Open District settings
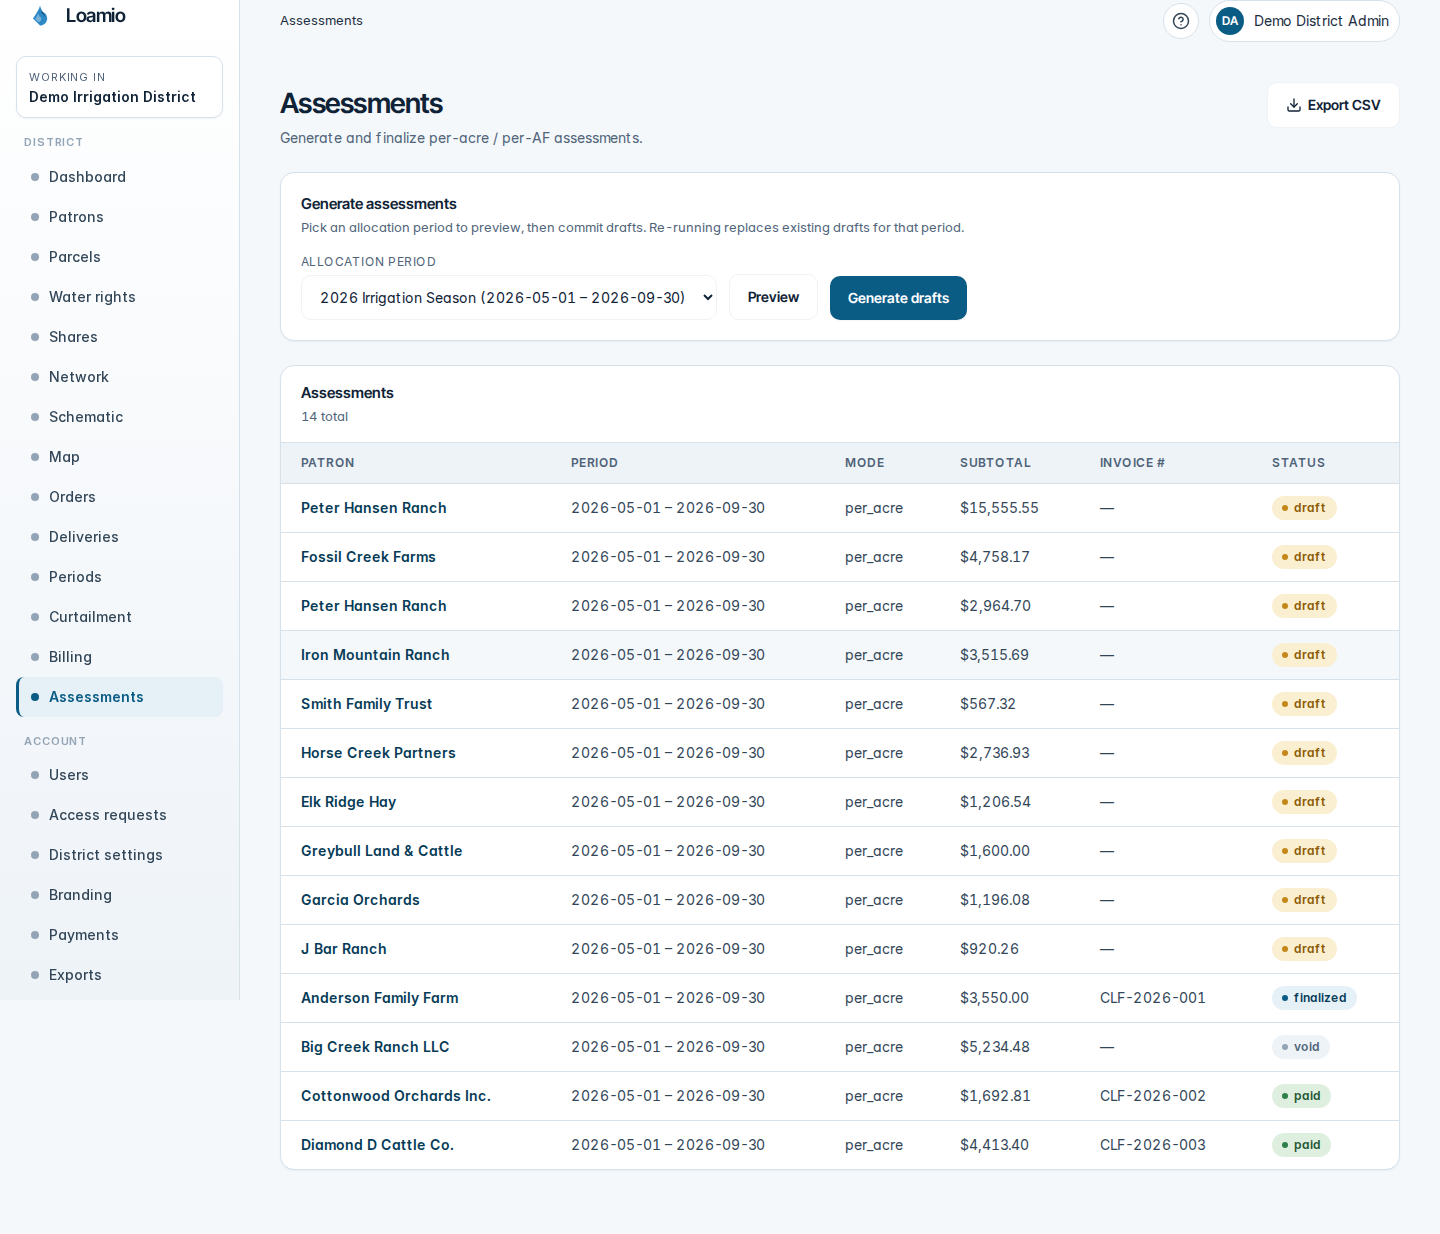The height and width of the screenshot is (1234, 1440). click(119, 855)
